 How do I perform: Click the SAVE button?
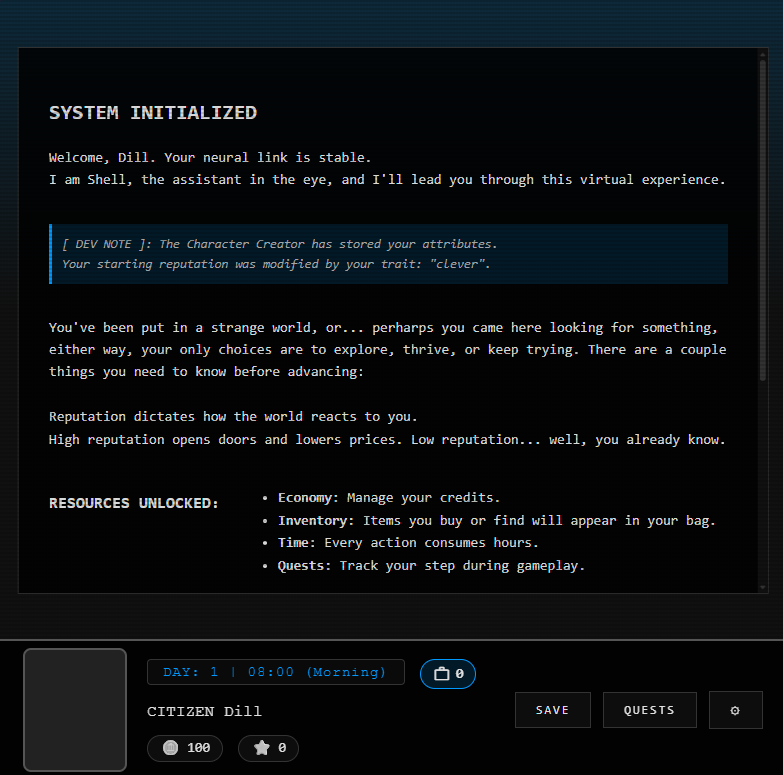(x=552, y=710)
